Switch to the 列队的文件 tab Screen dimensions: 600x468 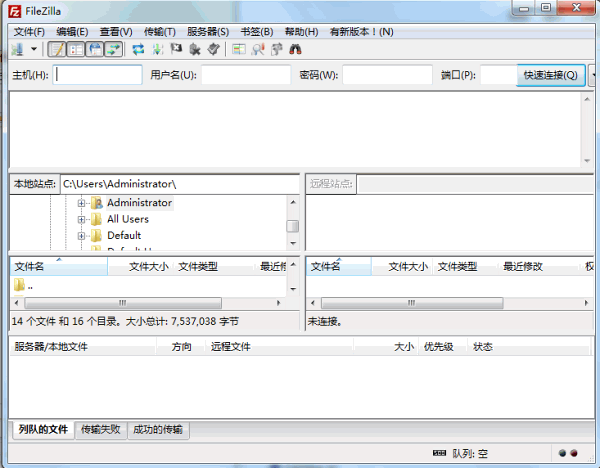(43, 429)
